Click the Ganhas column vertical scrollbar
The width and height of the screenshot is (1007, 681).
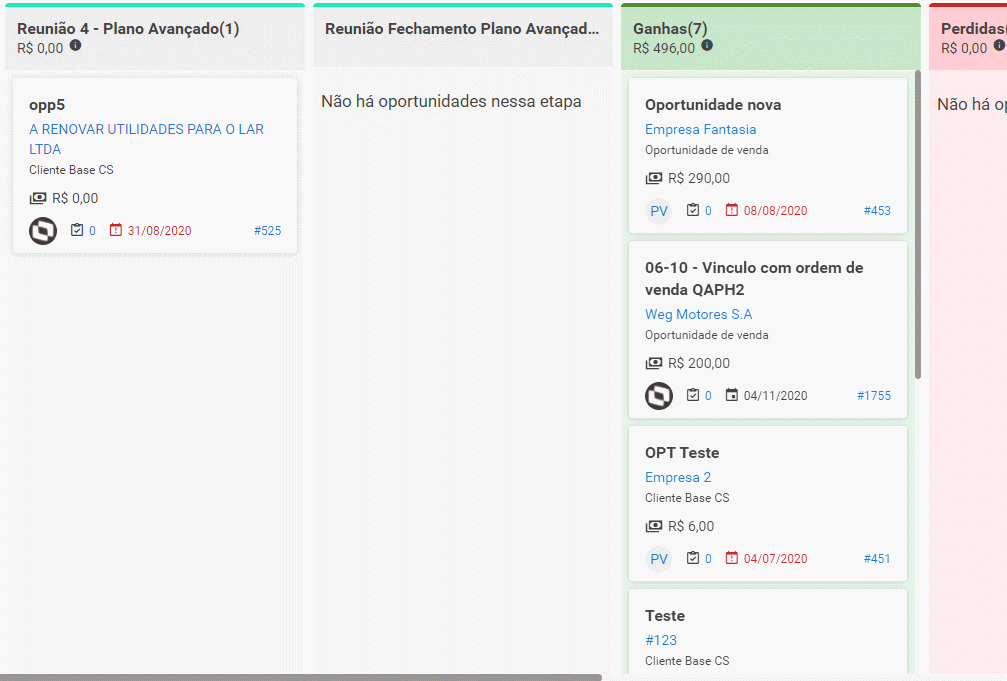pyautogui.click(x=918, y=225)
